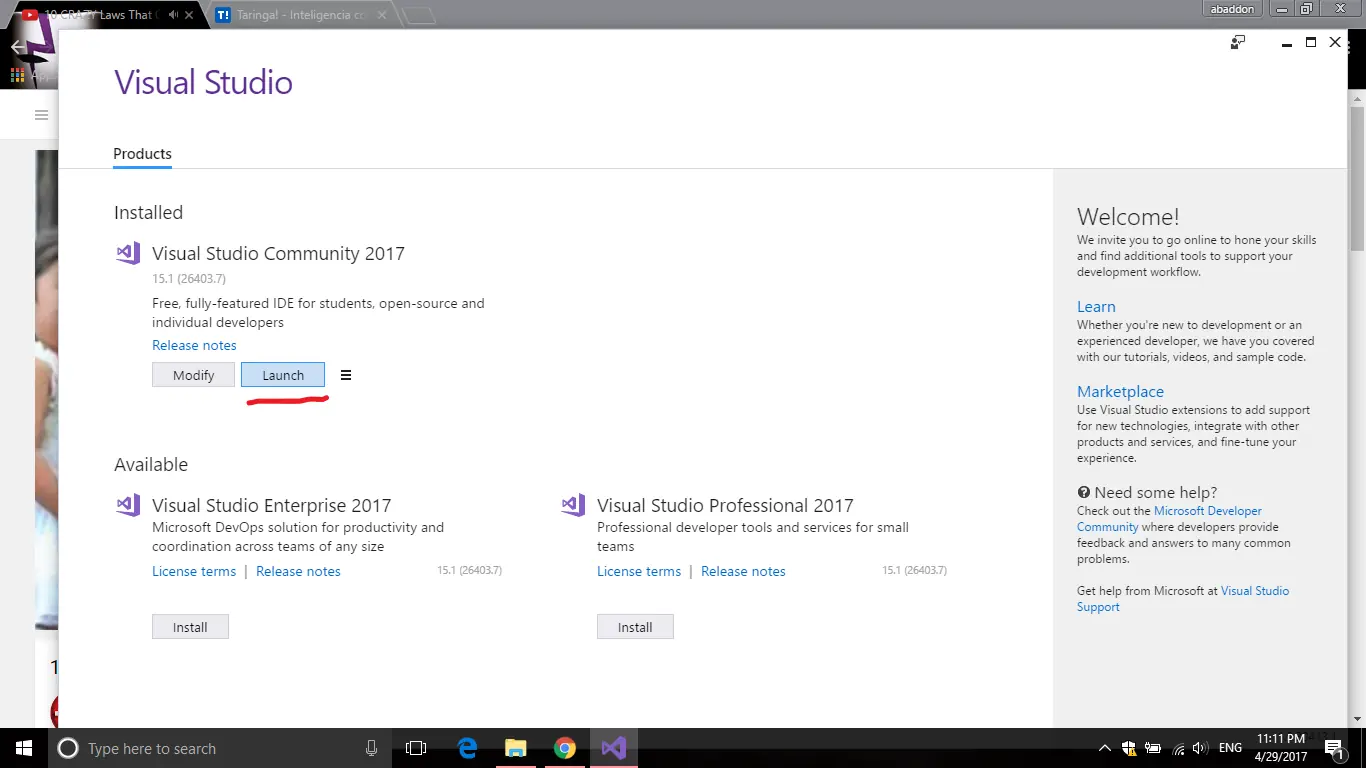This screenshot has width=1366, height=768.
Task: Open File Explorer from the taskbar
Action: [x=516, y=748]
